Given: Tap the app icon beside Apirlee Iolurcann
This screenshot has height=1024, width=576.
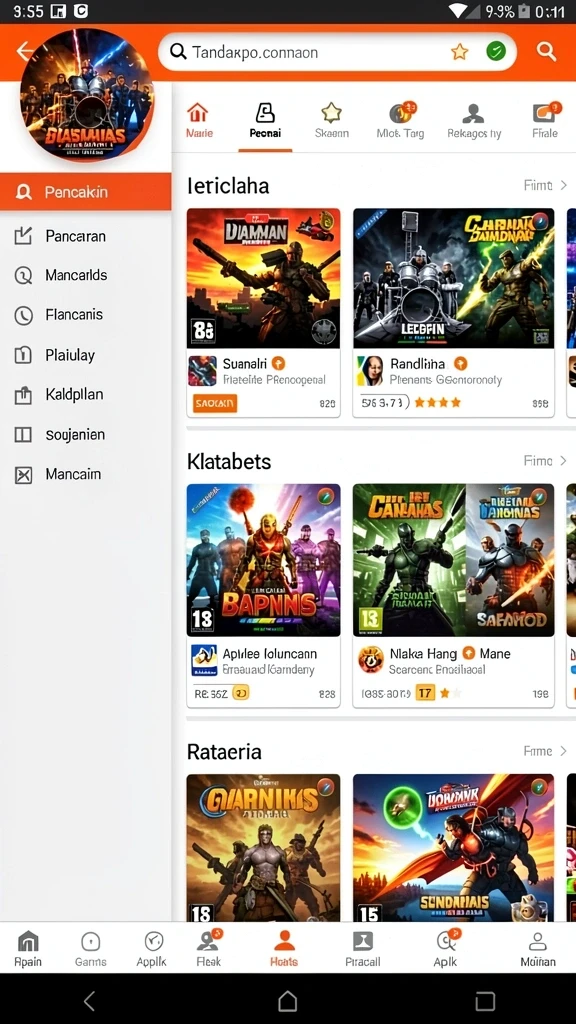Looking at the screenshot, I should pyautogui.click(x=204, y=660).
